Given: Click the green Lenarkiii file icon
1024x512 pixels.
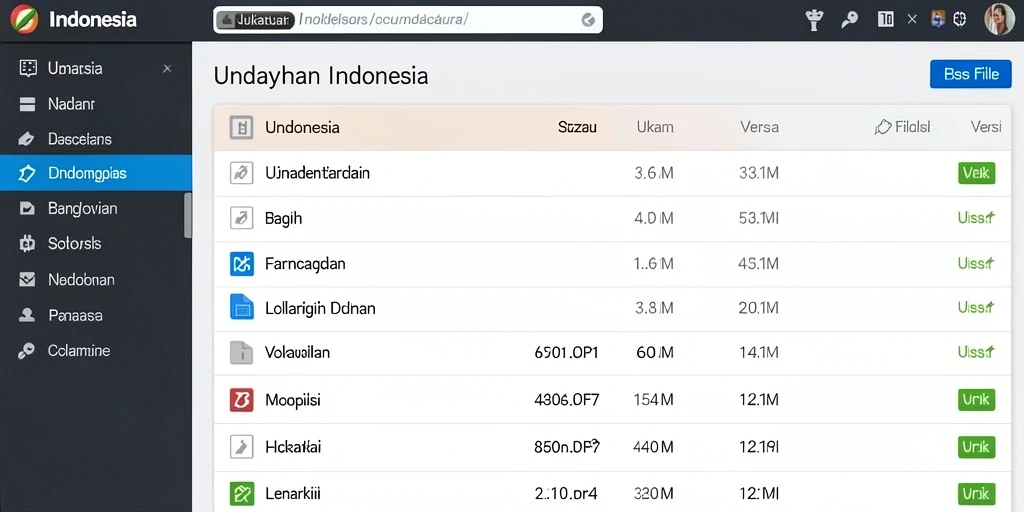Looking at the screenshot, I should click(241, 492).
